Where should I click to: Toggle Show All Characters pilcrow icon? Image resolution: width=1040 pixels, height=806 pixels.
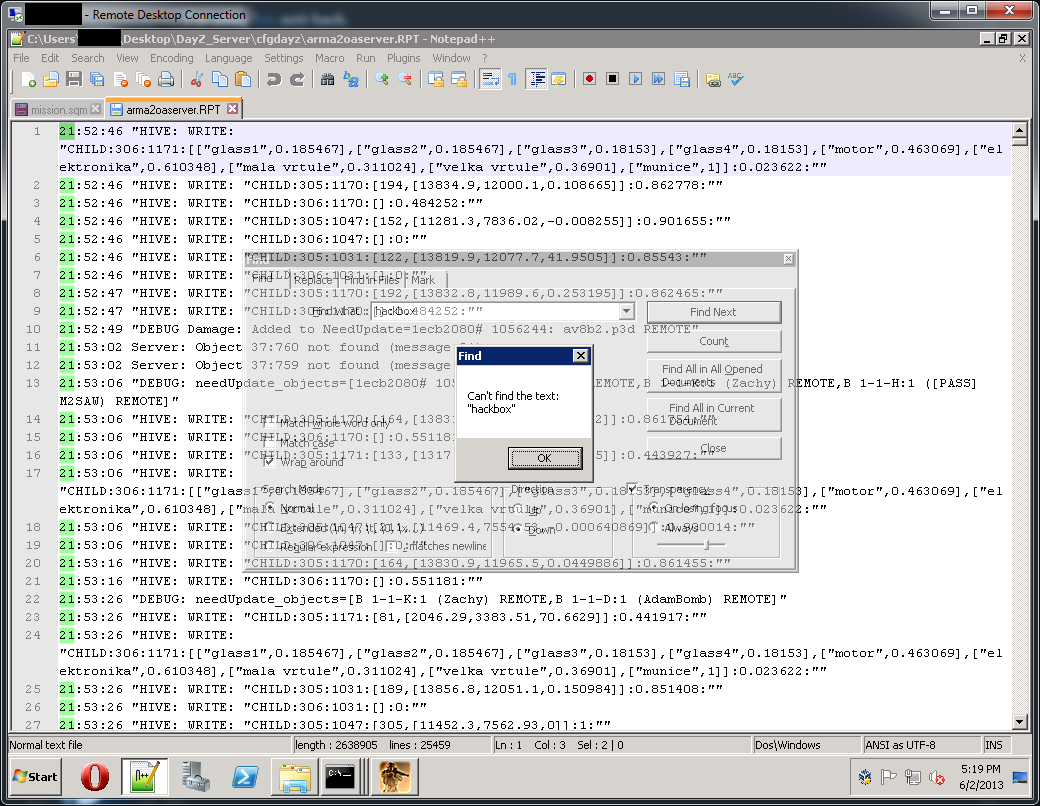point(513,80)
